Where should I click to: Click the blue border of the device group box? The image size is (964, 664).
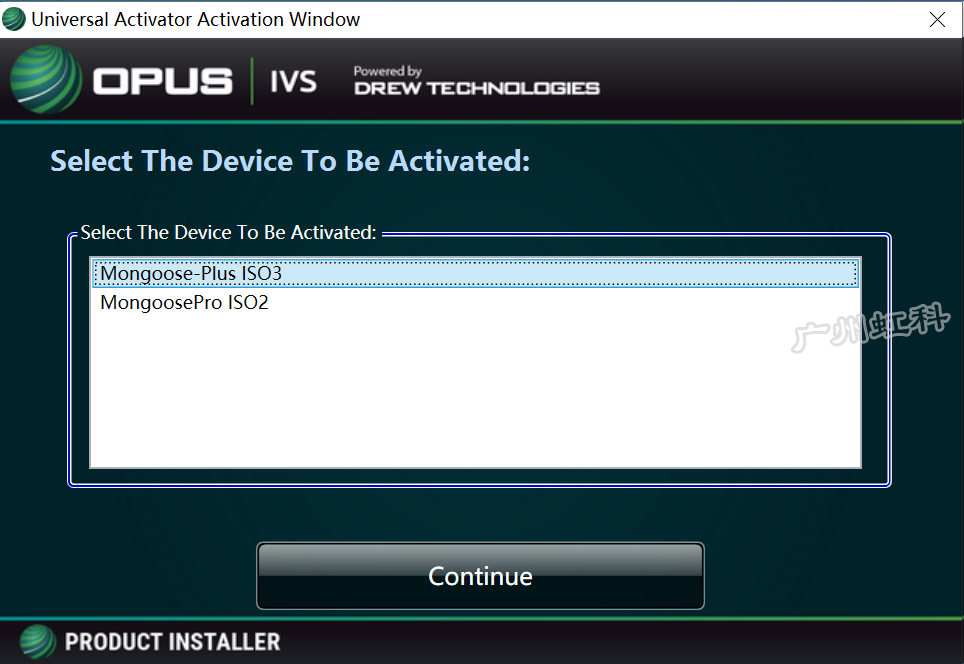coord(889,360)
